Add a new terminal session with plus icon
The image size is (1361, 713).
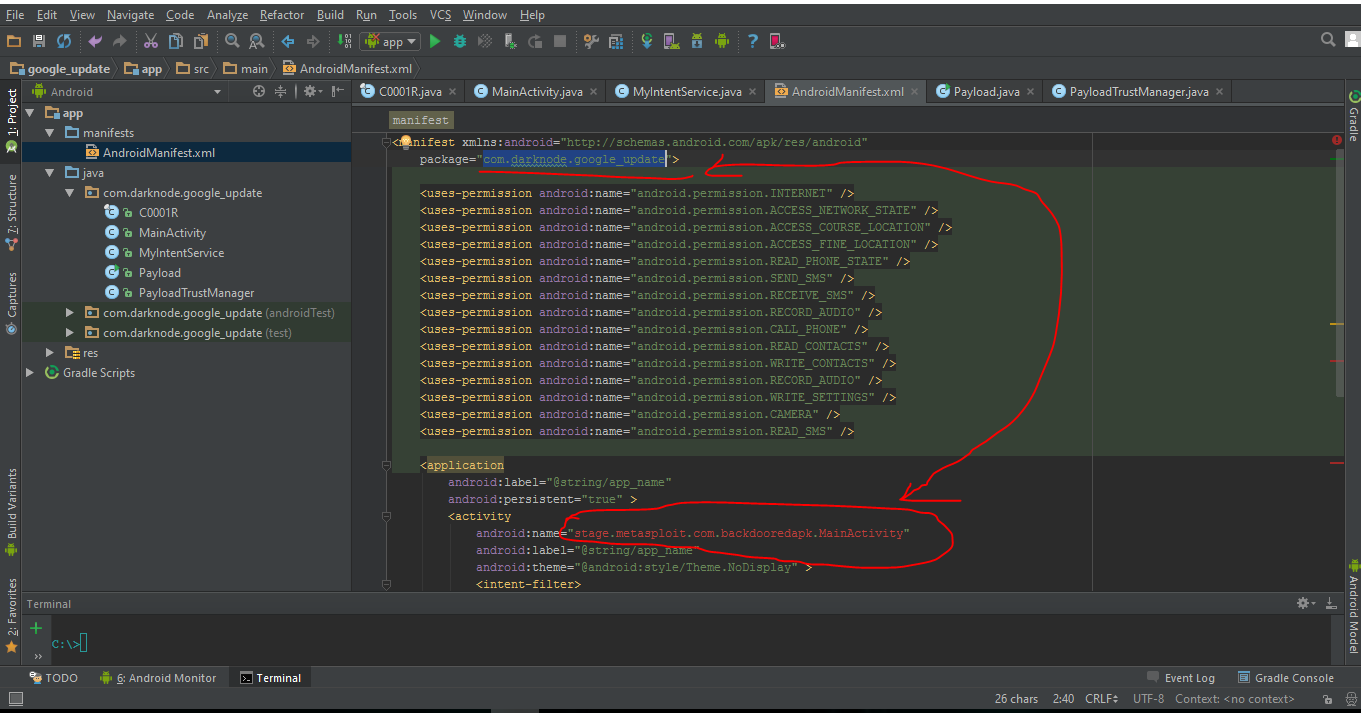point(37,628)
